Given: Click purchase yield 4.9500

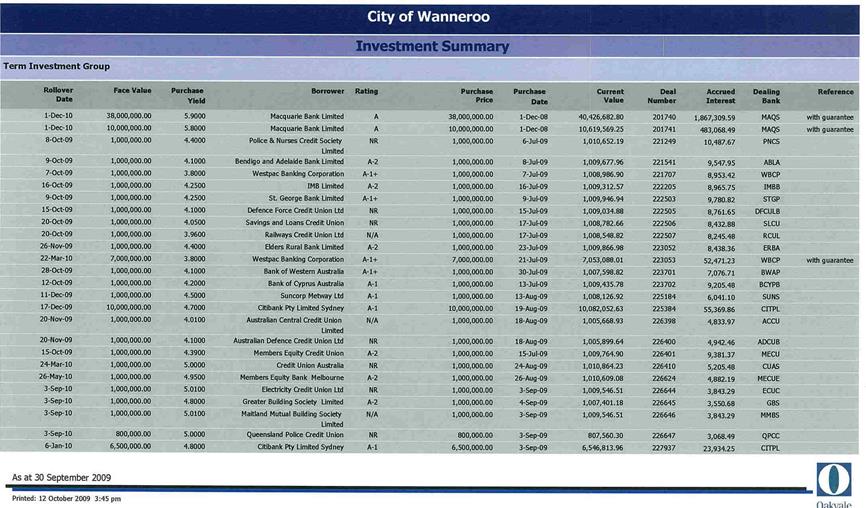Looking at the screenshot, I should click(194, 377).
